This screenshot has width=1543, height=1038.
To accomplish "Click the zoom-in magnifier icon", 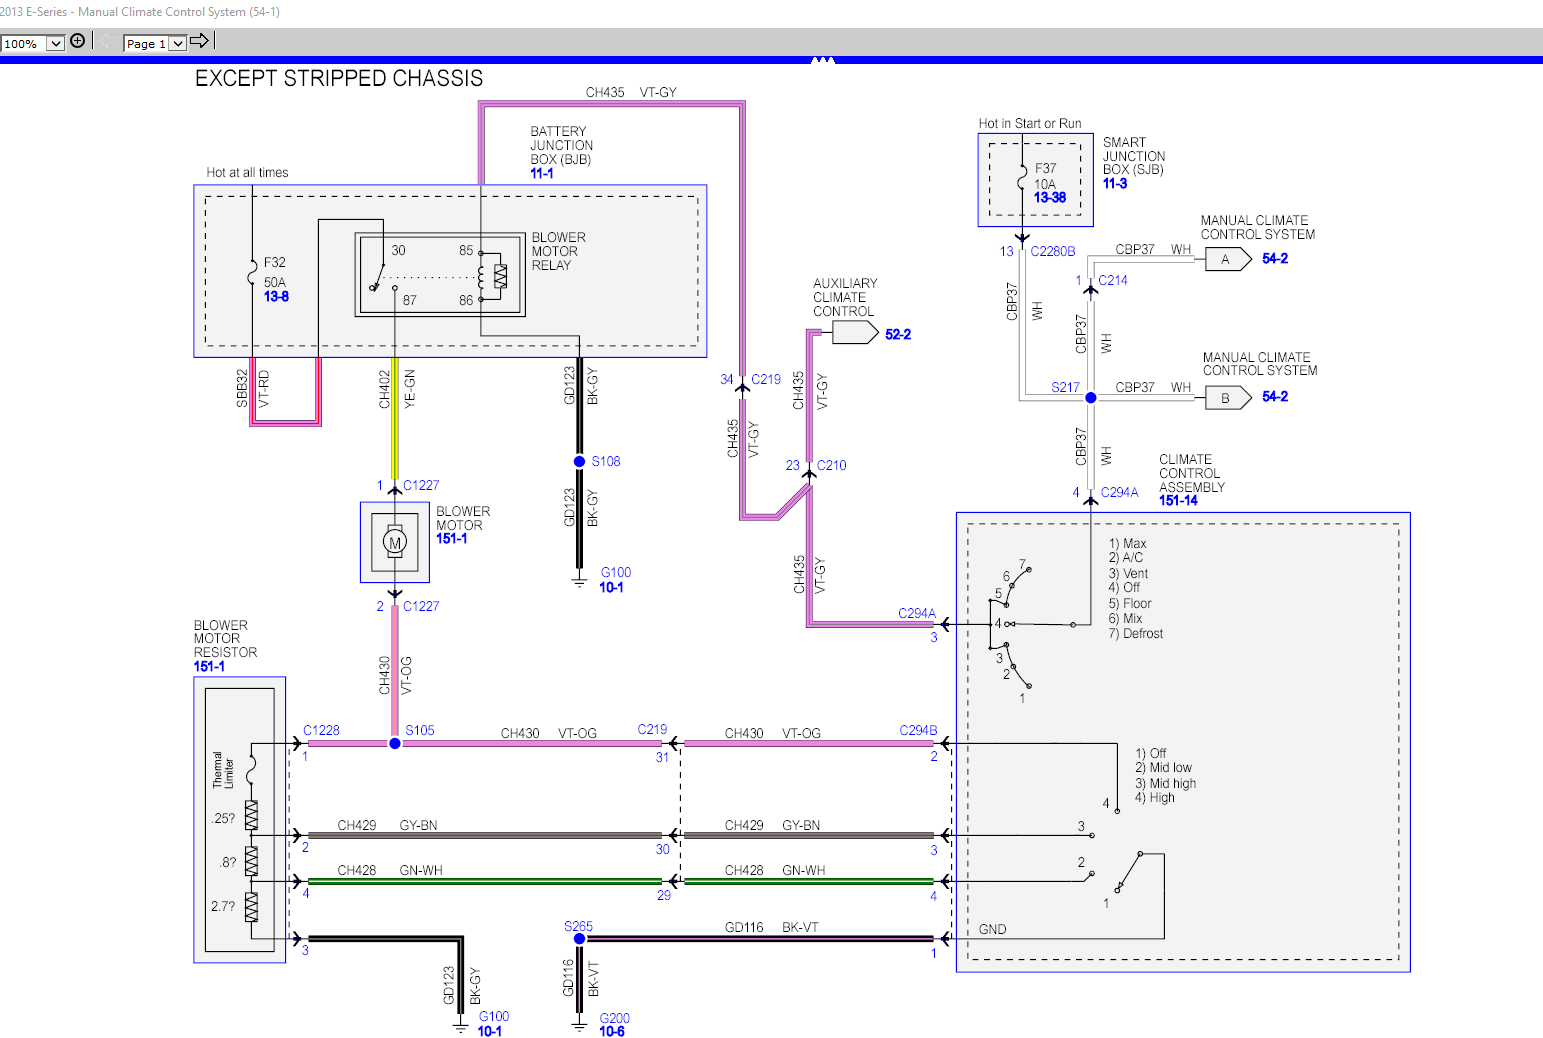I will 77,41.
